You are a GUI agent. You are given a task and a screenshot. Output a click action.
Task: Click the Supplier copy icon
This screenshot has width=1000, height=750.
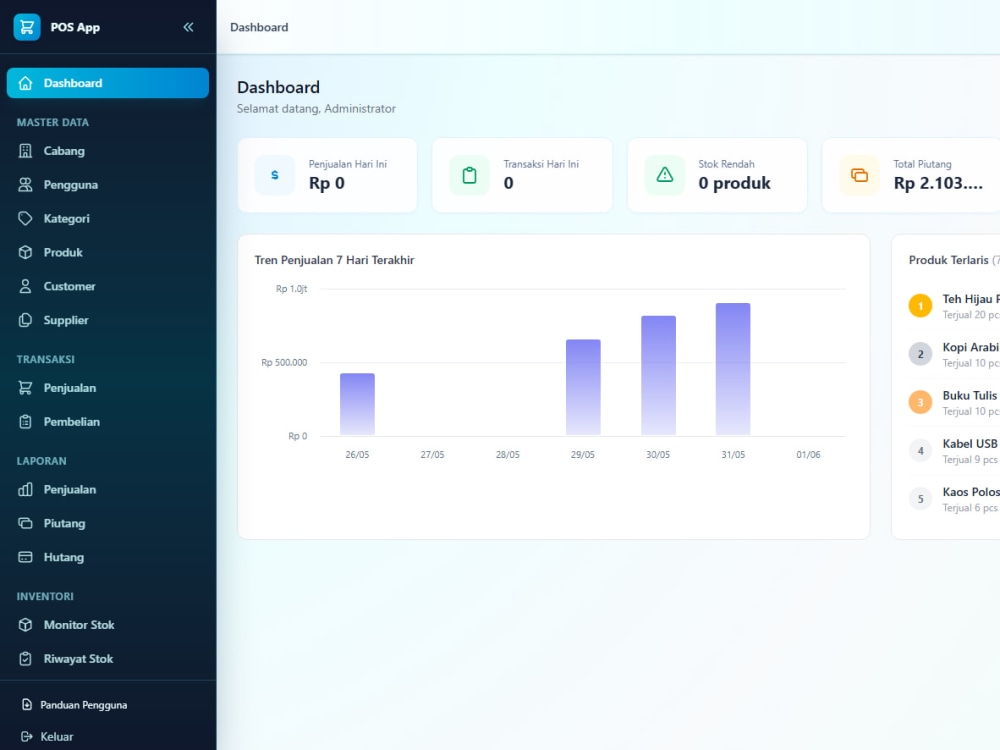point(26,320)
